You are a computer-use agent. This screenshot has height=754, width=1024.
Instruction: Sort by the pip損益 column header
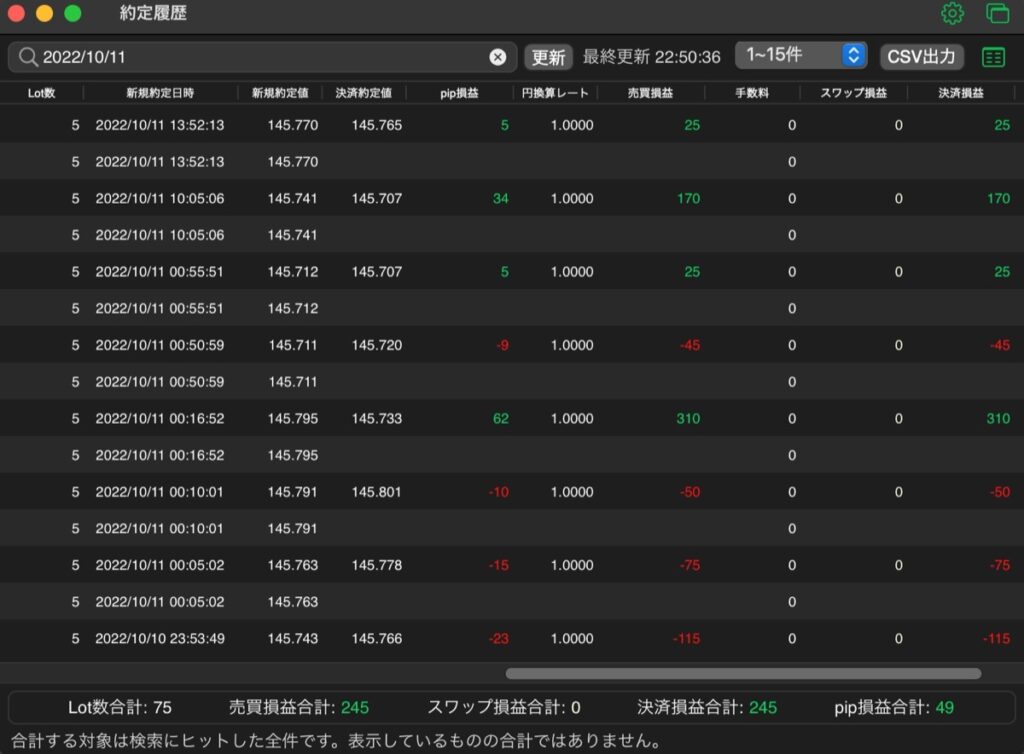(x=459, y=93)
